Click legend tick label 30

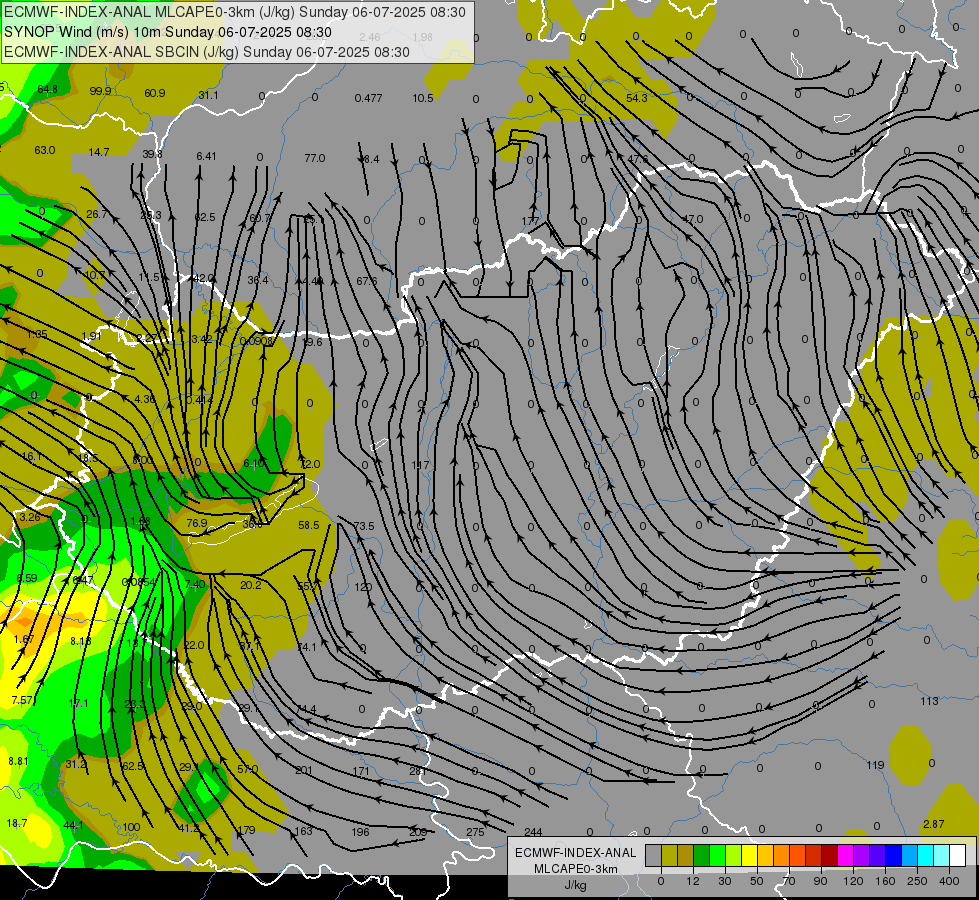coord(724,881)
